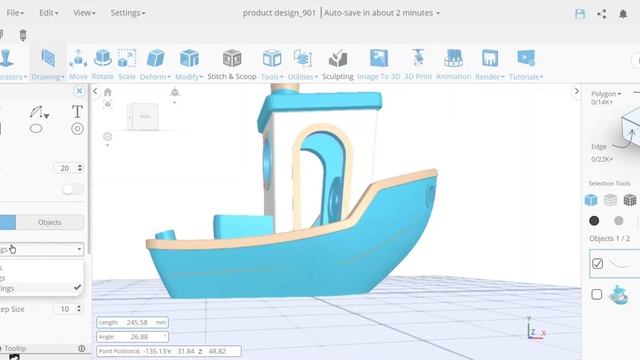Toggle the switch in drawing panel
The width and height of the screenshot is (640, 360).
[73, 189]
